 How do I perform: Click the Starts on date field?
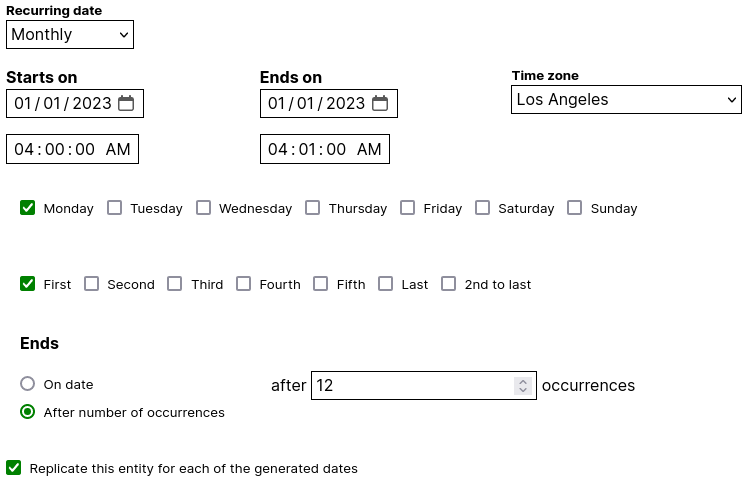coord(75,103)
